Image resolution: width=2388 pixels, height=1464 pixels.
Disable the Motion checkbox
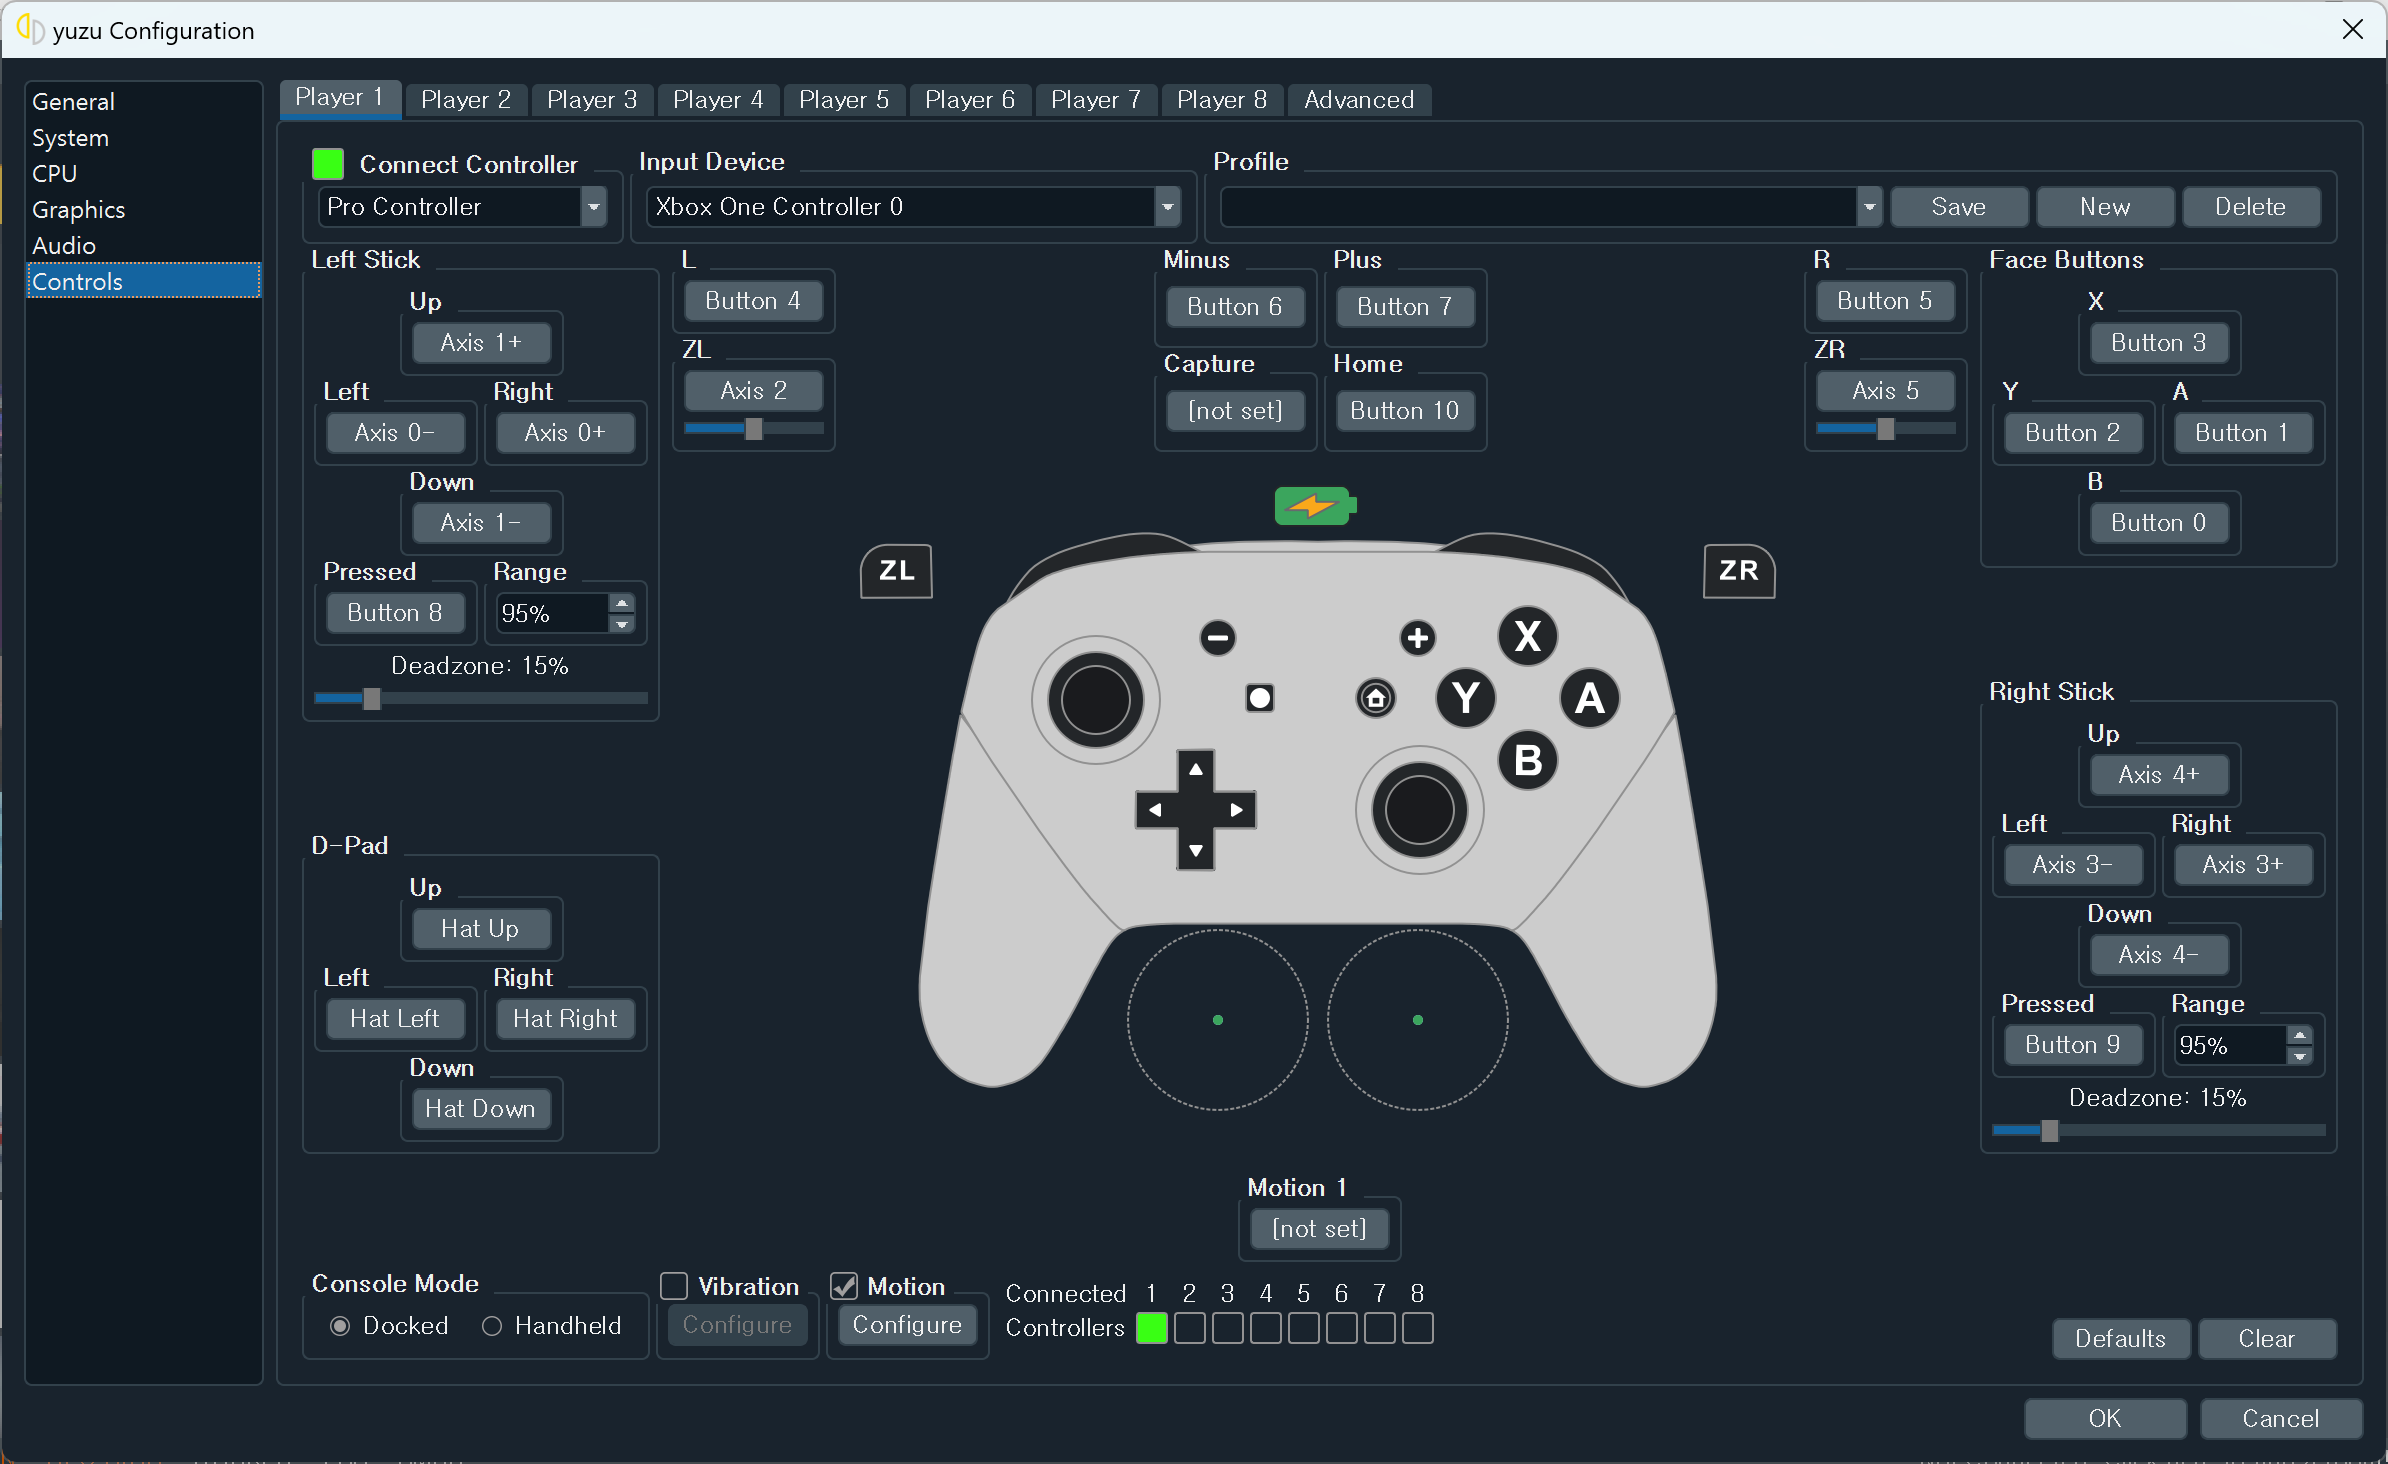(845, 1286)
